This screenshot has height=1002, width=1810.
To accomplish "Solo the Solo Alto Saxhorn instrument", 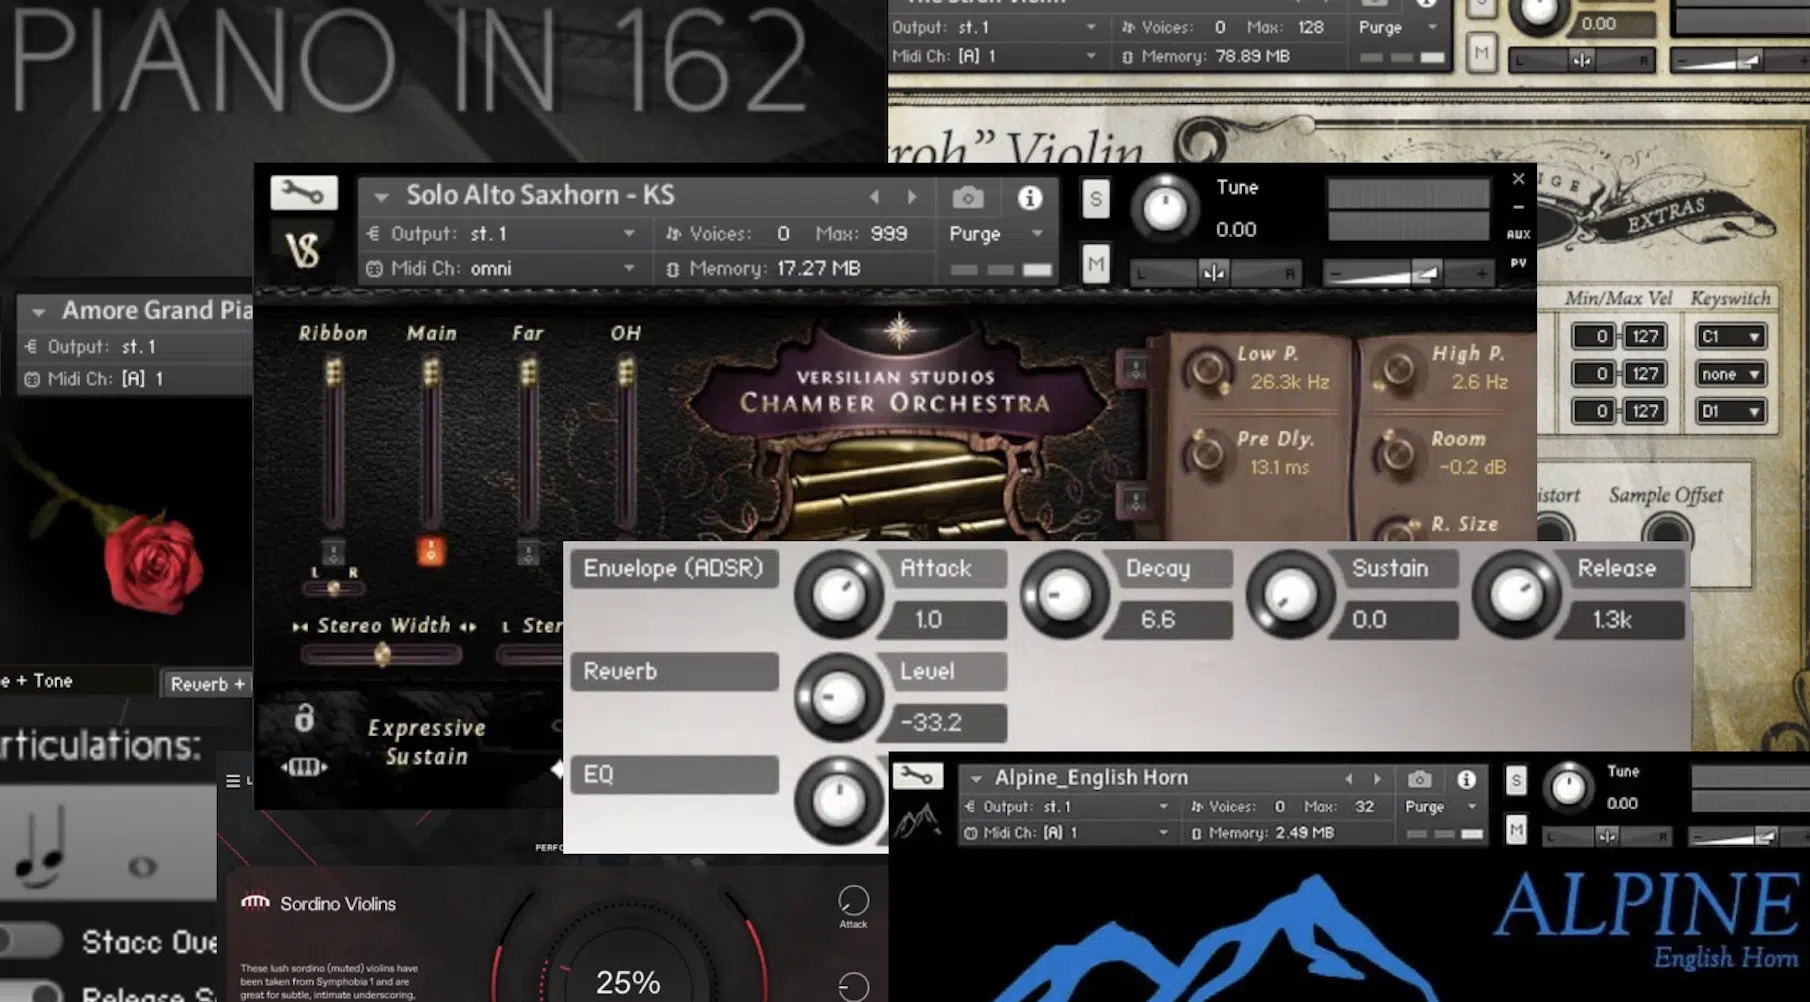I will coord(1096,199).
